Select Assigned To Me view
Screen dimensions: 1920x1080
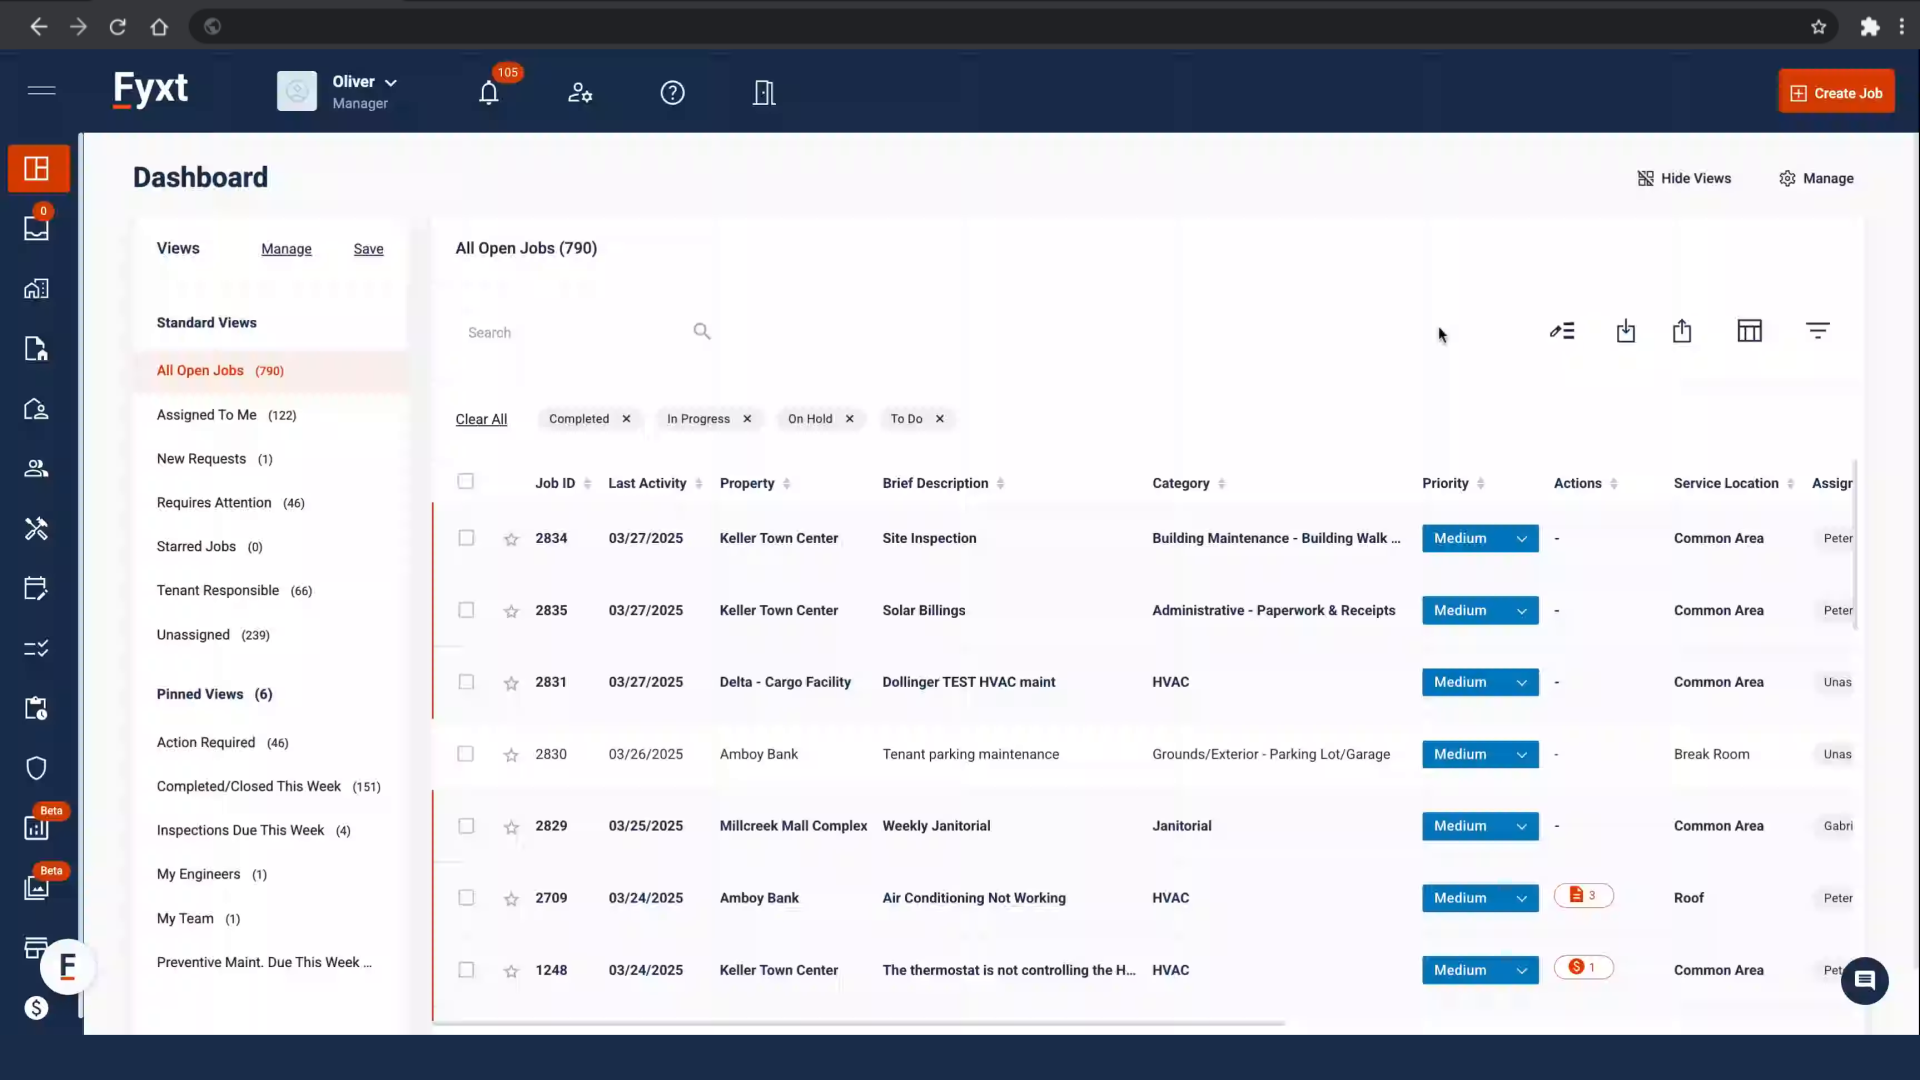click(x=226, y=415)
